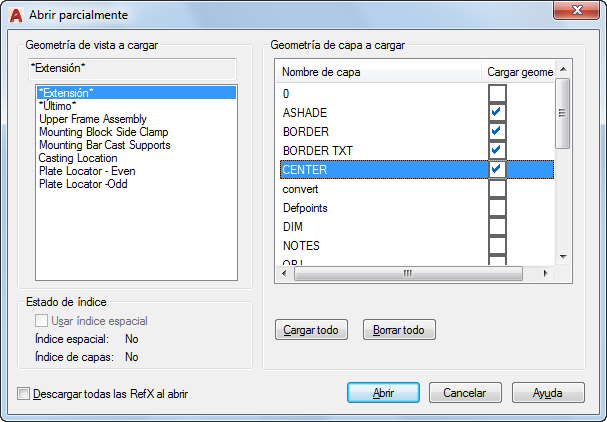Click the horizontal scroll left arrow
Image resolution: width=607 pixels, height=422 pixels.
tap(285, 273)
